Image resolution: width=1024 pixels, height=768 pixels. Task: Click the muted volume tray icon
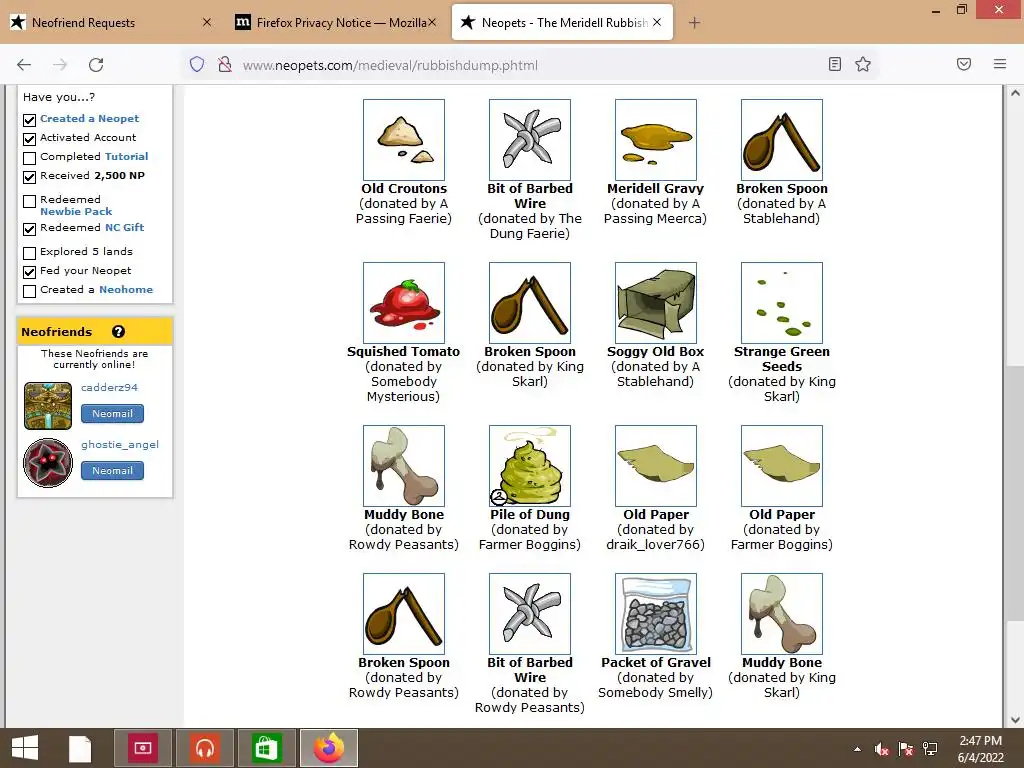(882, 749)
